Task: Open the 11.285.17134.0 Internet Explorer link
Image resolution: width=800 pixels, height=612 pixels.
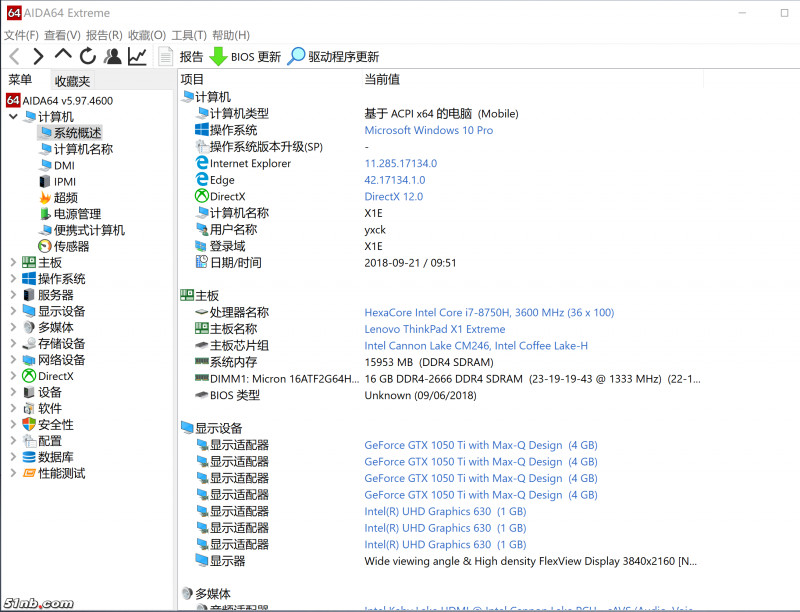Action: 401,163
